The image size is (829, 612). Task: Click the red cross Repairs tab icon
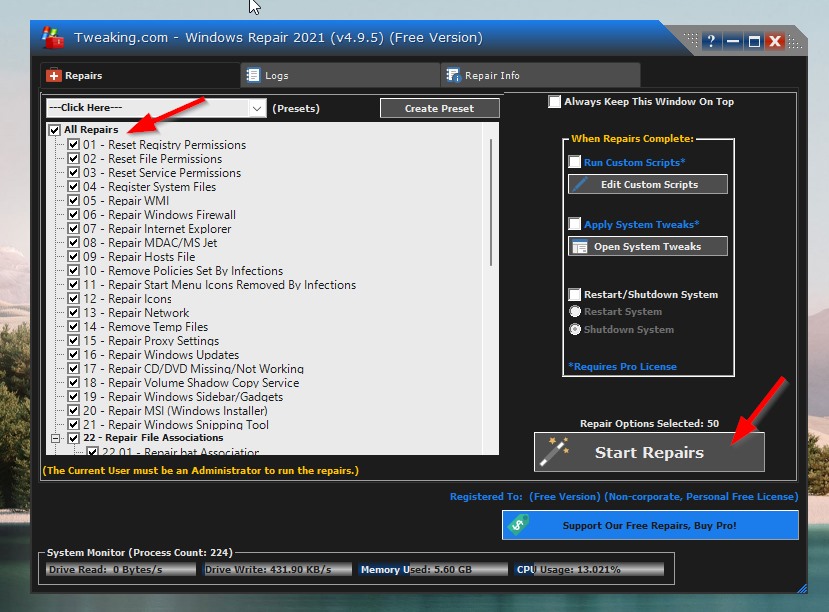[x=53, y=76]
